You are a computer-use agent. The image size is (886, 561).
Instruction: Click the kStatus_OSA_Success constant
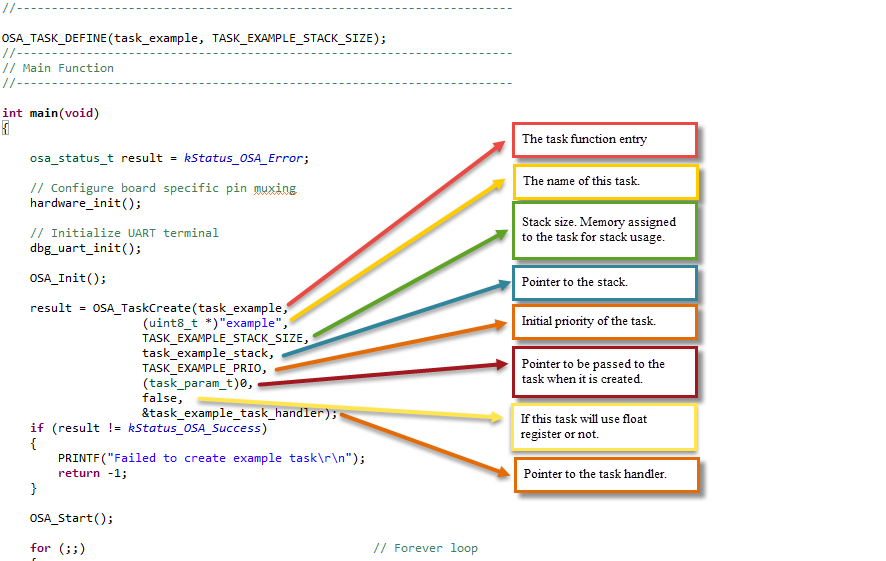(x=194, y=428)
